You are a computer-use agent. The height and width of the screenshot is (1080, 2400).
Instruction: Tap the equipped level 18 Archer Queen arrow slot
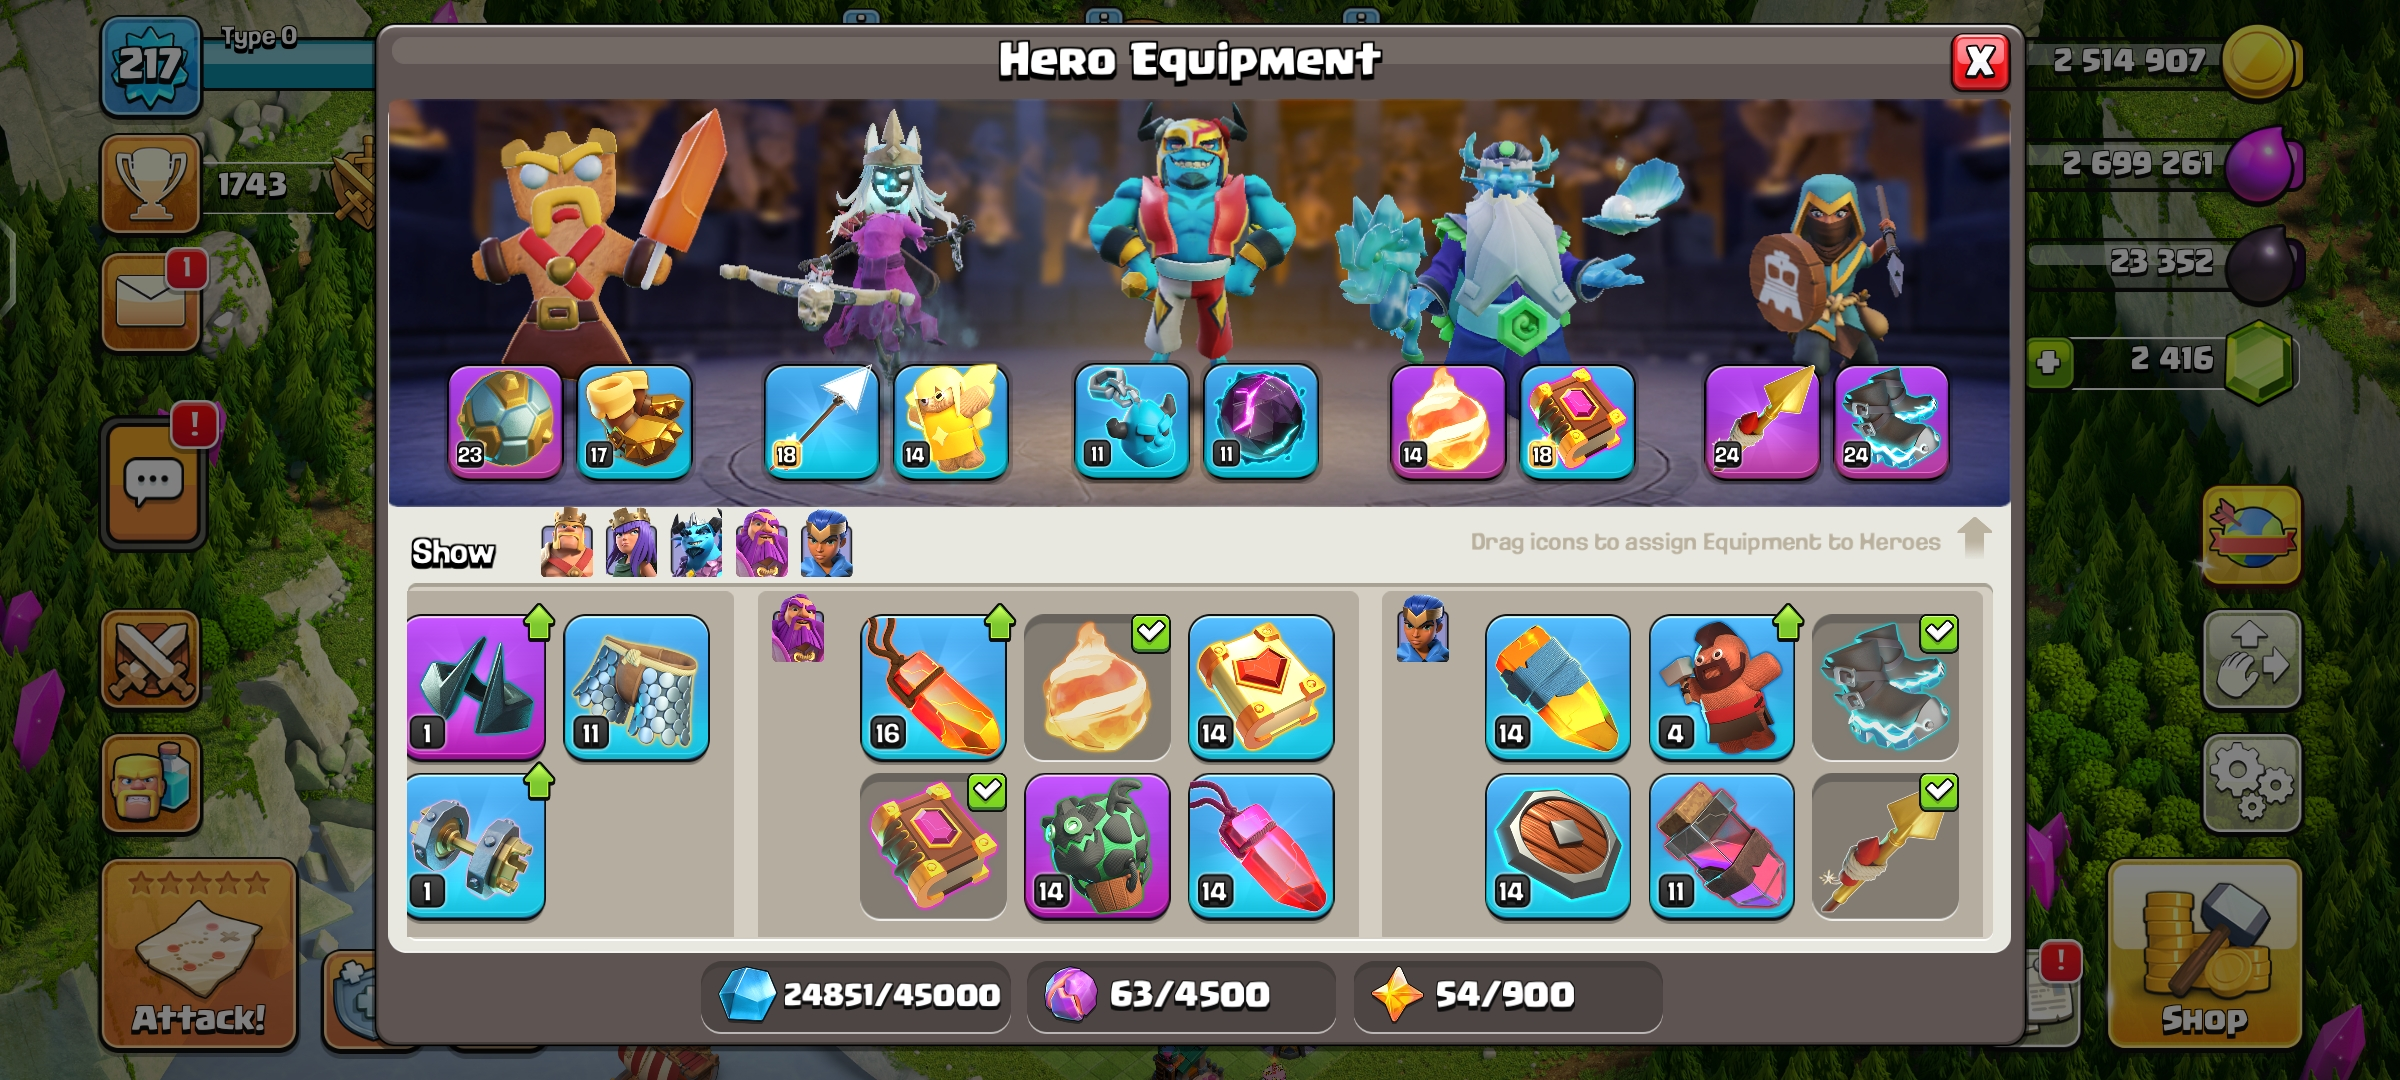coord(821,421)
